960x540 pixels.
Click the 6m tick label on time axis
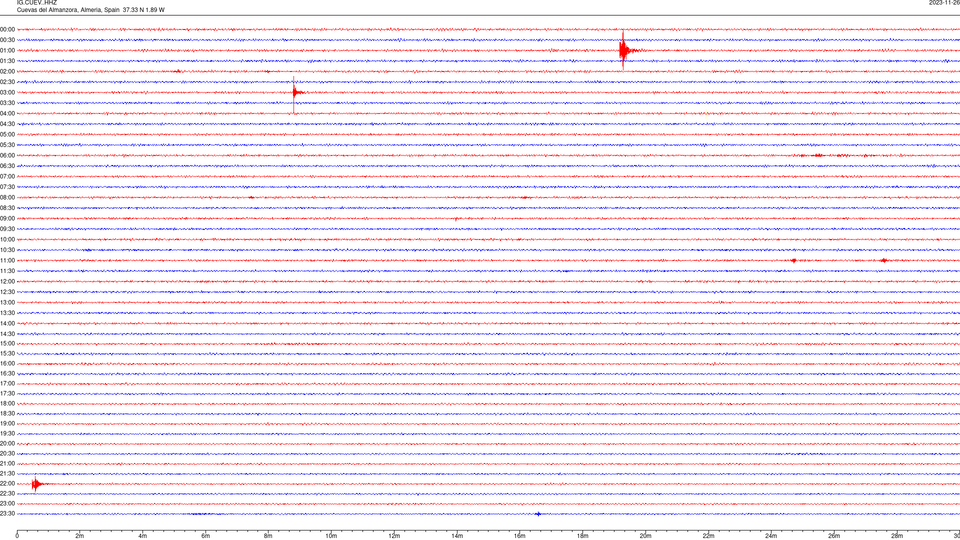tap(206, 536)
